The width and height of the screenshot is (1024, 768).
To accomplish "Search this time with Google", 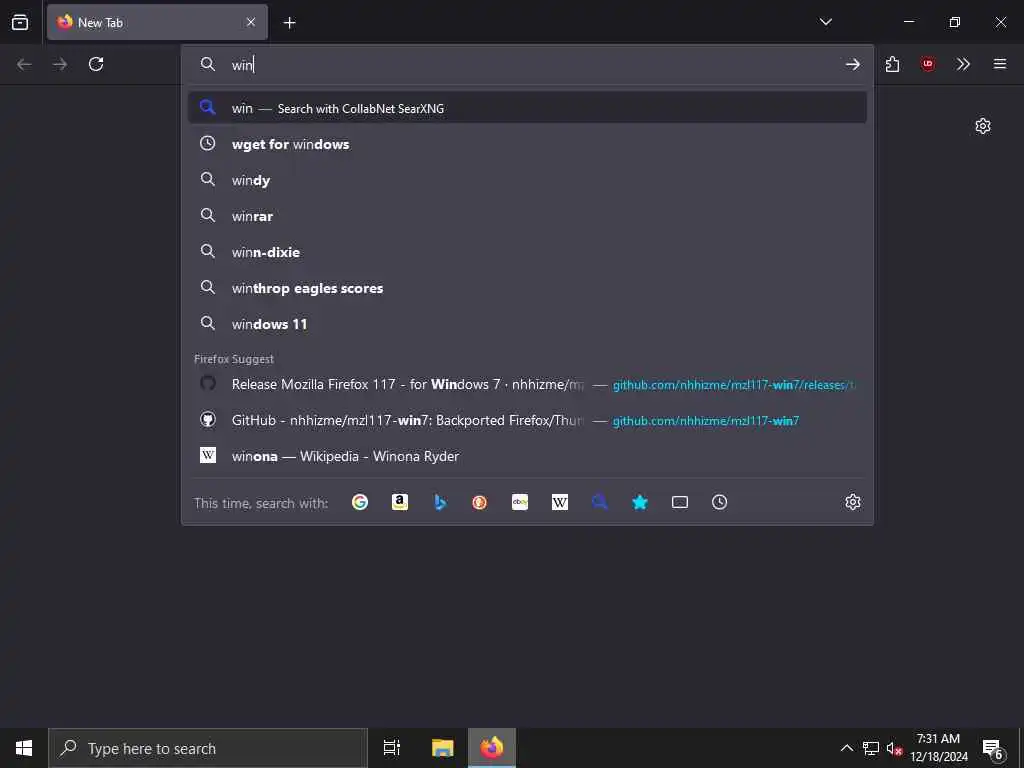I will [360, 502].
